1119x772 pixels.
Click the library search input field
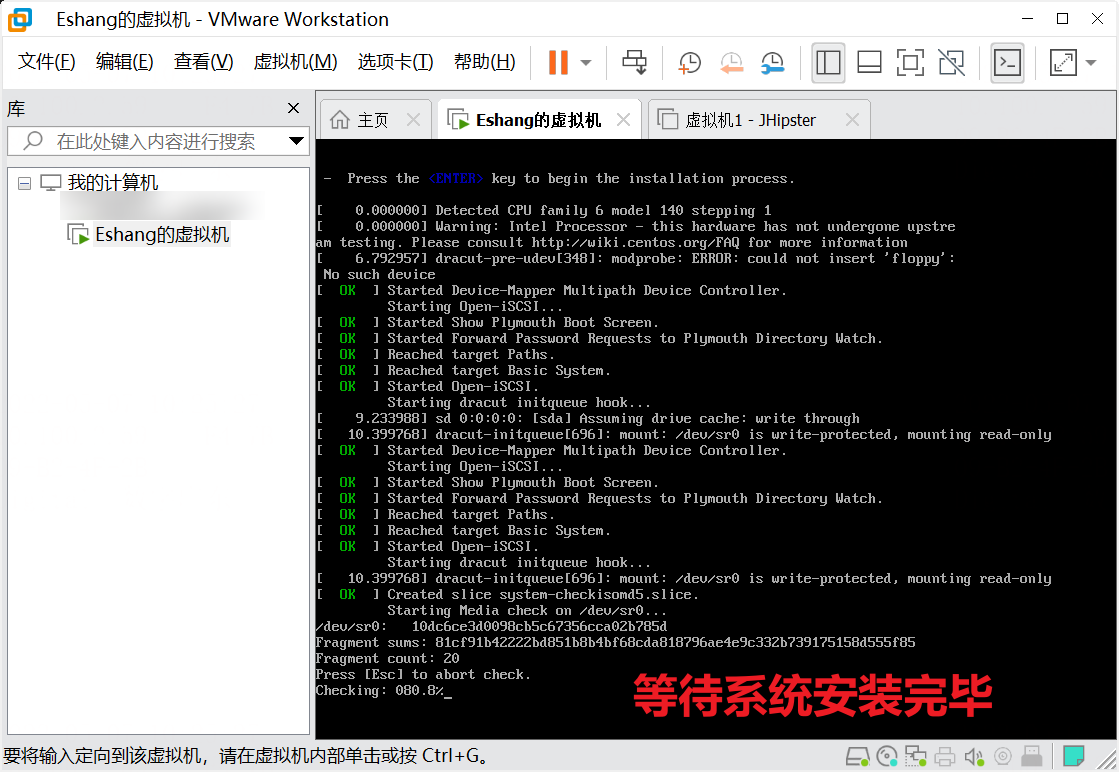[x=158, y=141]
